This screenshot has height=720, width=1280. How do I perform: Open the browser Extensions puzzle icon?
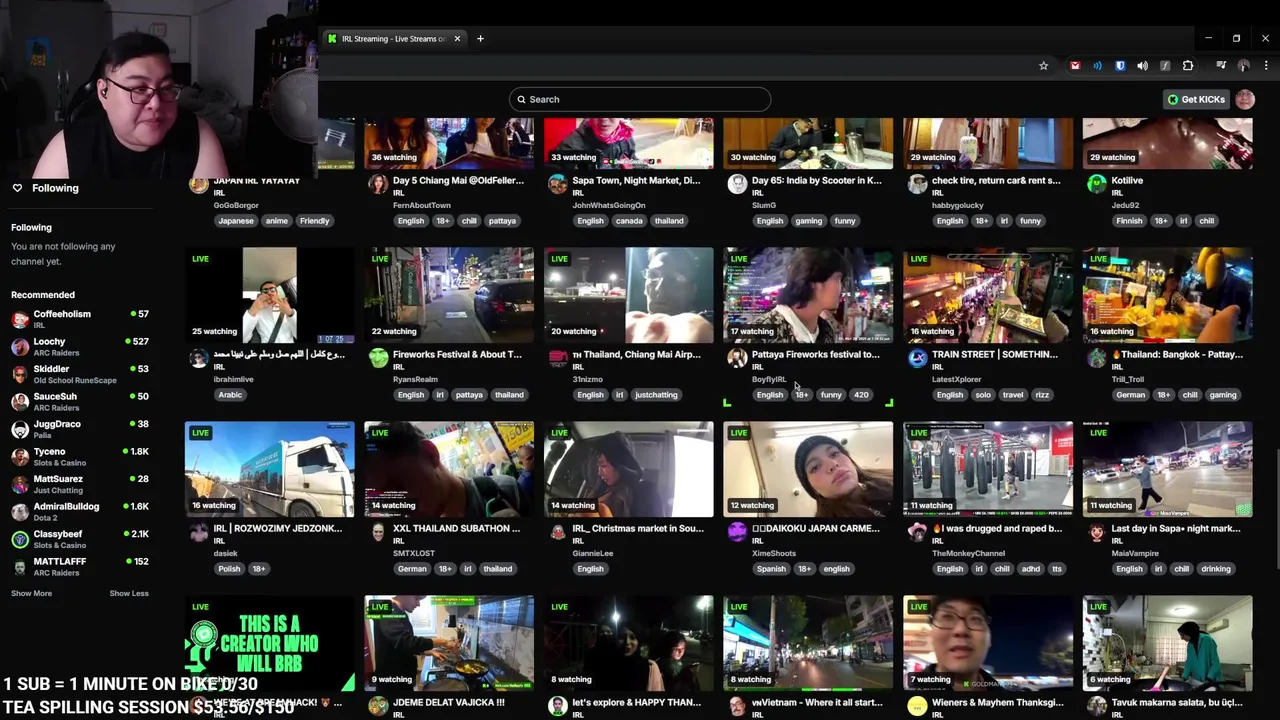click(x=1188, y=66)
